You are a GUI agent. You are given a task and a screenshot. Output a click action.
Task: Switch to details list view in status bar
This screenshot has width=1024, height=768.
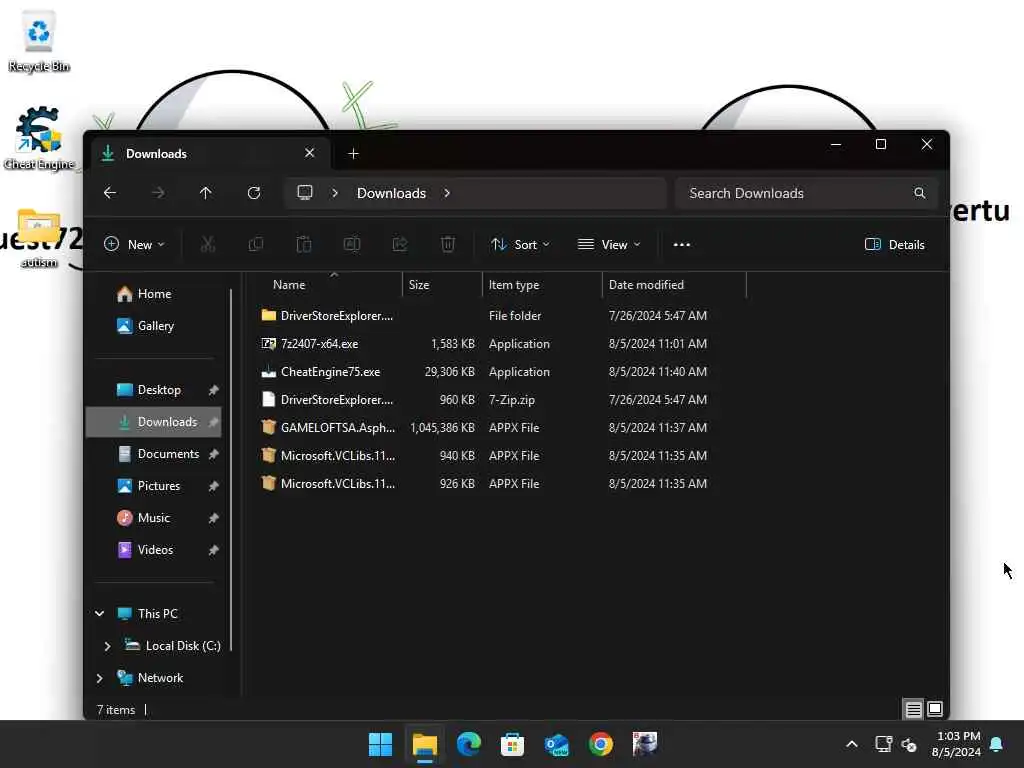913,709
